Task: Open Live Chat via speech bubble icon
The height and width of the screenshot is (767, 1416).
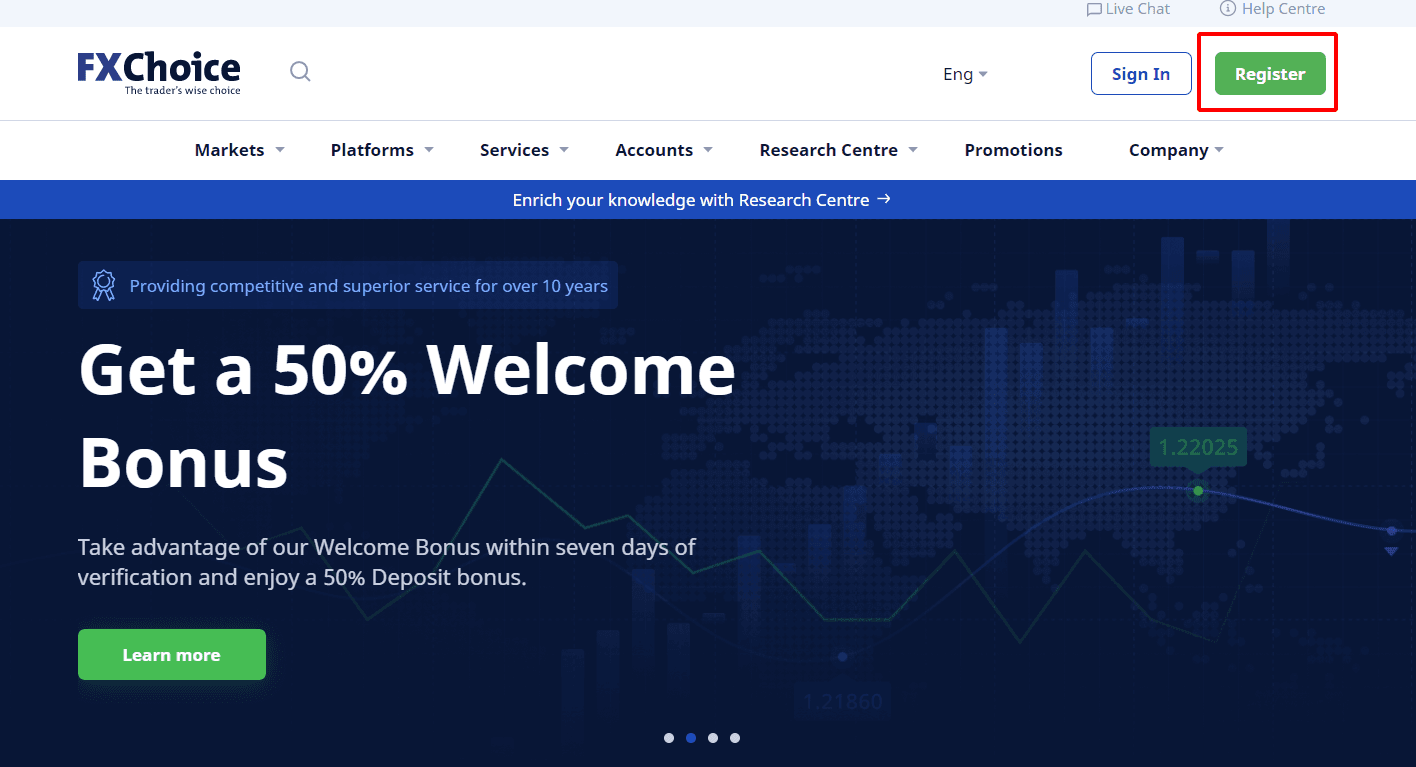Action: coord(1094,9)
